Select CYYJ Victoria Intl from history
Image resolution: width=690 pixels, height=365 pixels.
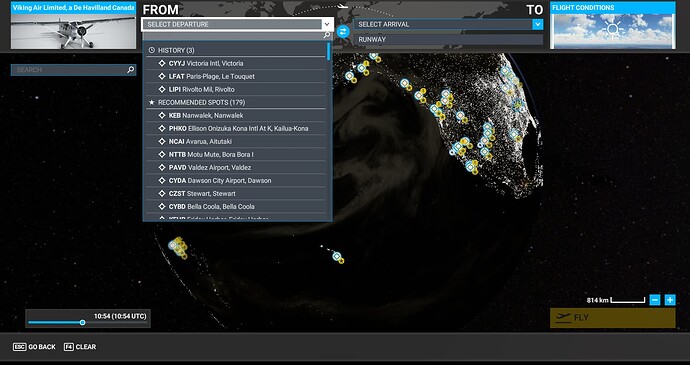point(236,63)
